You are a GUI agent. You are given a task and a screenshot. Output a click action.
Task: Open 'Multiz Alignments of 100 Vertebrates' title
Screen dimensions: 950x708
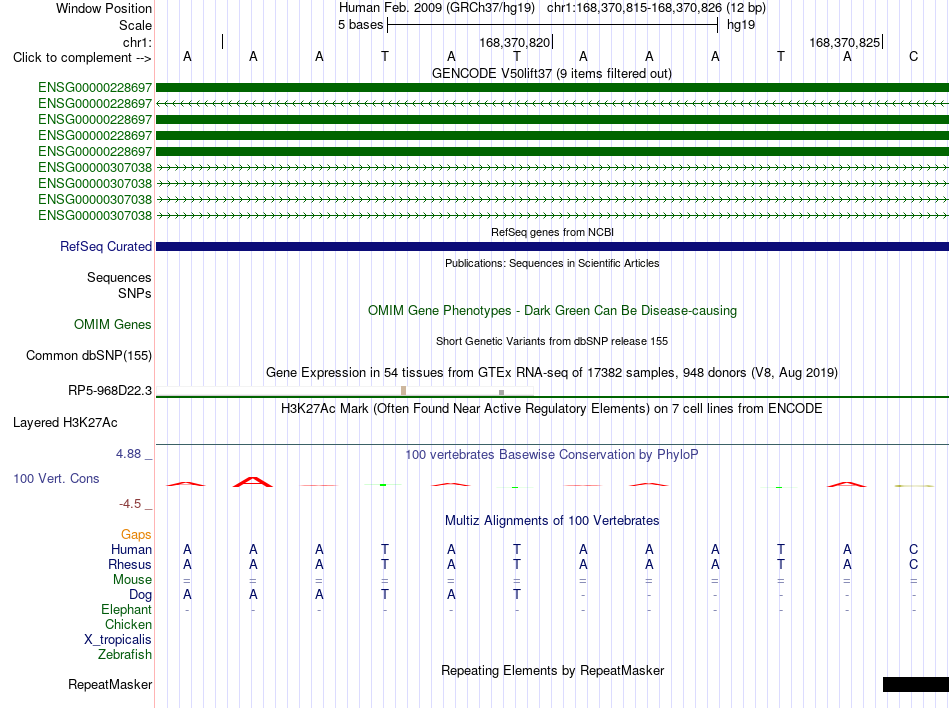[552, 521]
